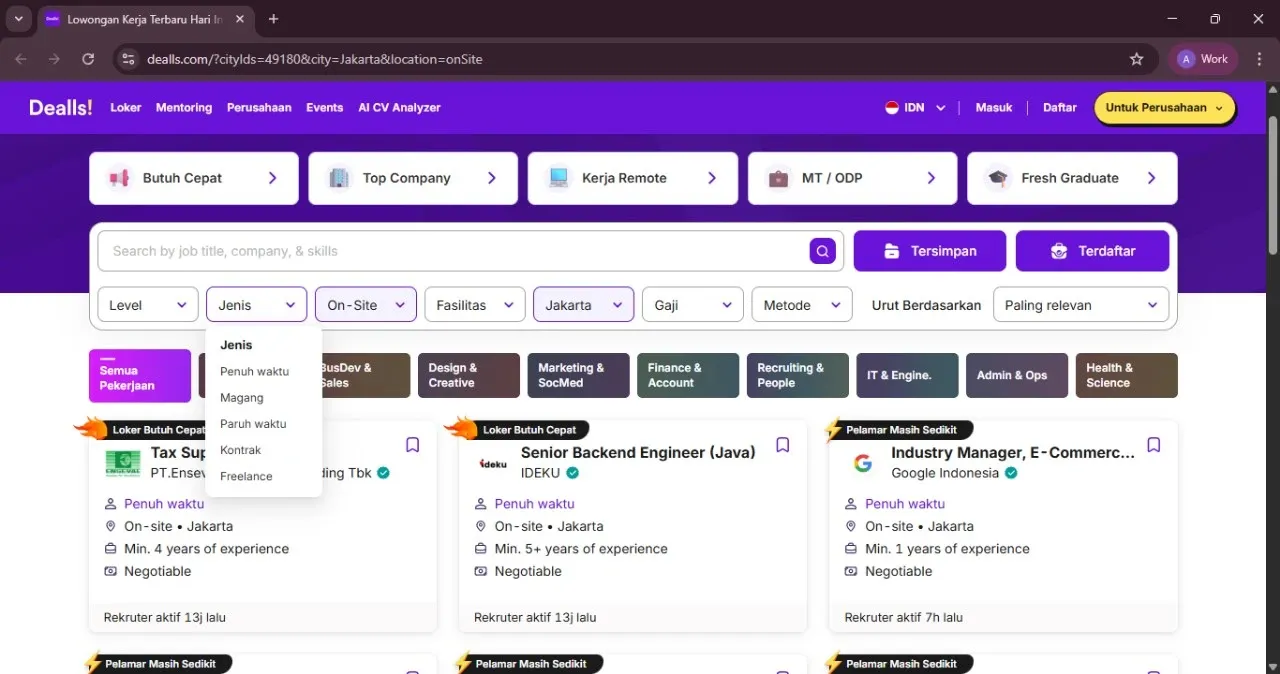Select Penuh waktu from Jenis list
This screenshot has width=1280, height=674.
(x=255, y=371)
